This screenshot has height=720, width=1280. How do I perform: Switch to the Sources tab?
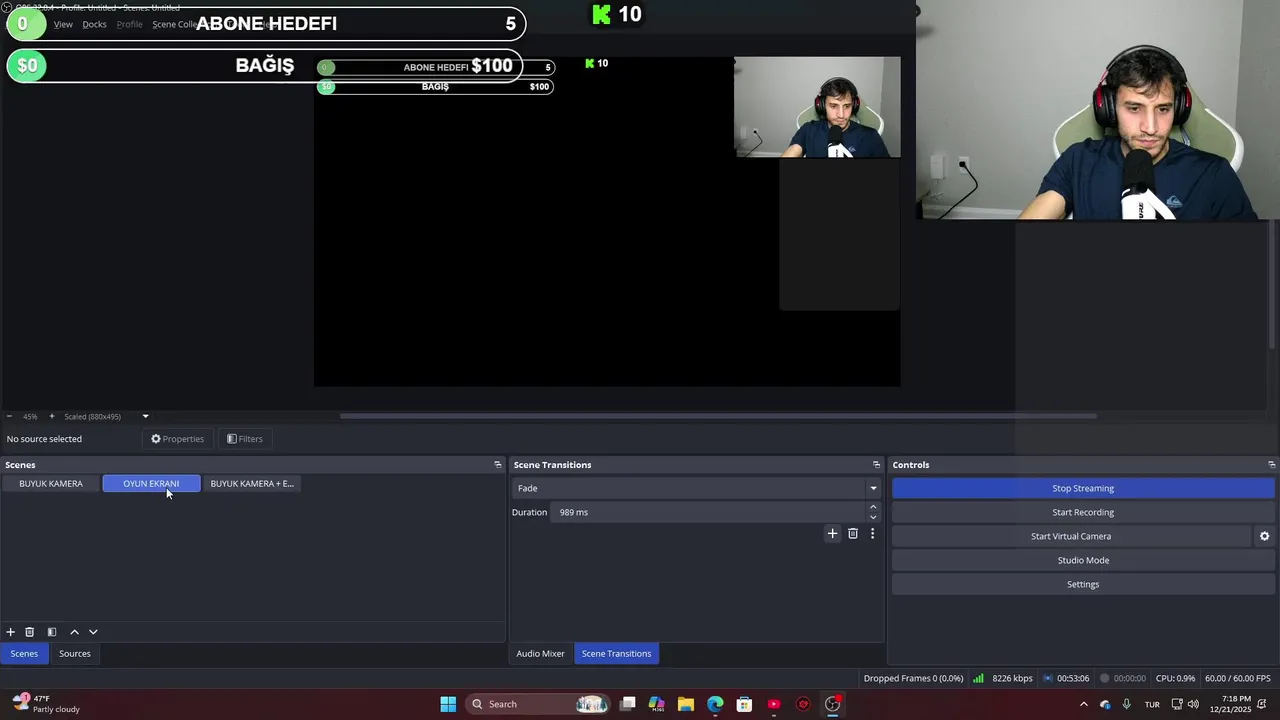(x=74, y=654)
